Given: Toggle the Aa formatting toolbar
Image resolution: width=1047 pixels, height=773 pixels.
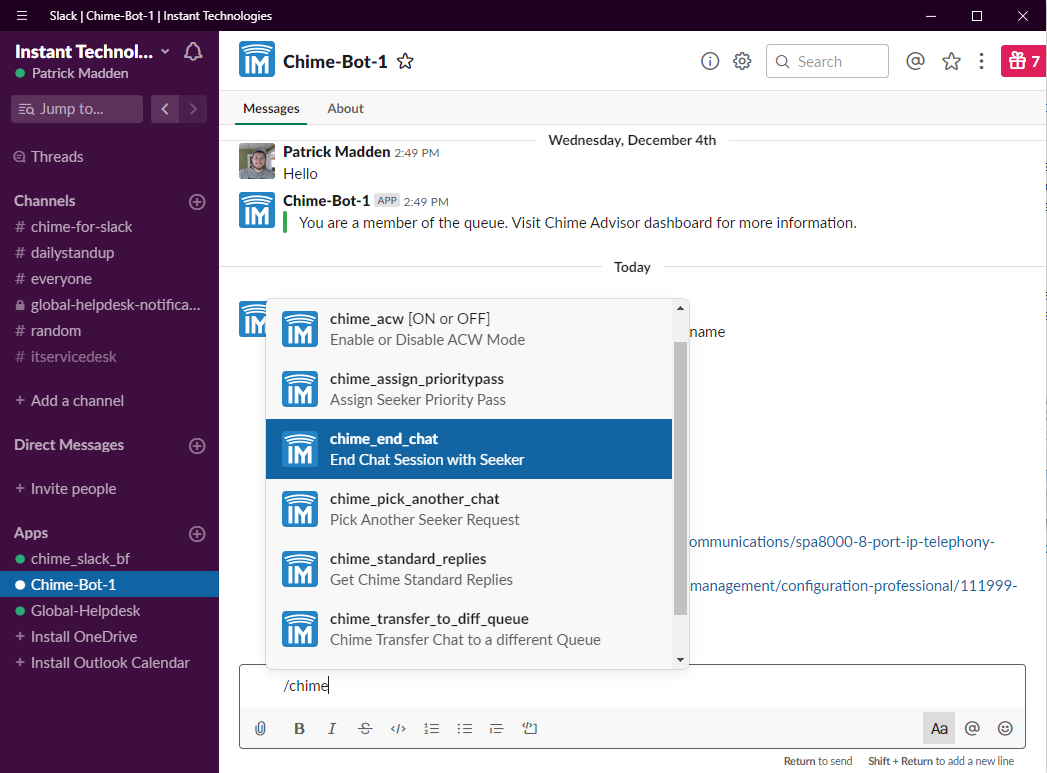Looking at the screenshot, I should tap(939, 728).
